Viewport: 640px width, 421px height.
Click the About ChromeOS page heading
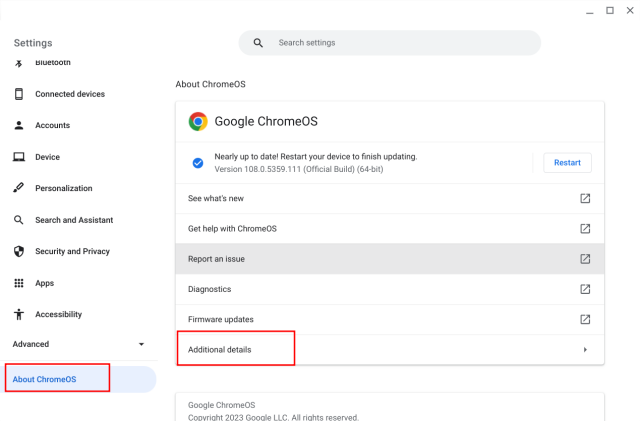(x=211, y=84)
